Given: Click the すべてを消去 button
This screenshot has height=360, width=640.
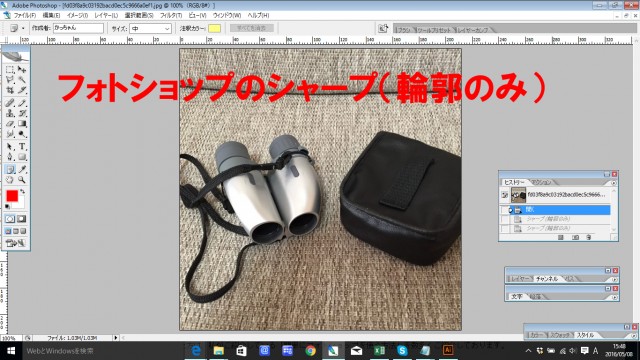Looking at the screenshot, I should point(251,28).
